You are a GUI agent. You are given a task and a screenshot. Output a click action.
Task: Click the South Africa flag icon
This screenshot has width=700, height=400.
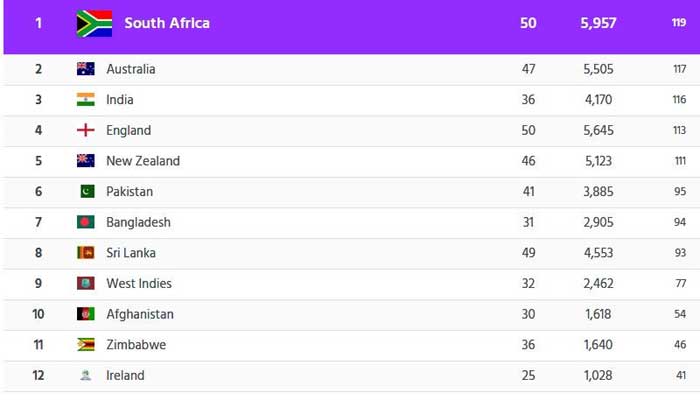(94, 23)
